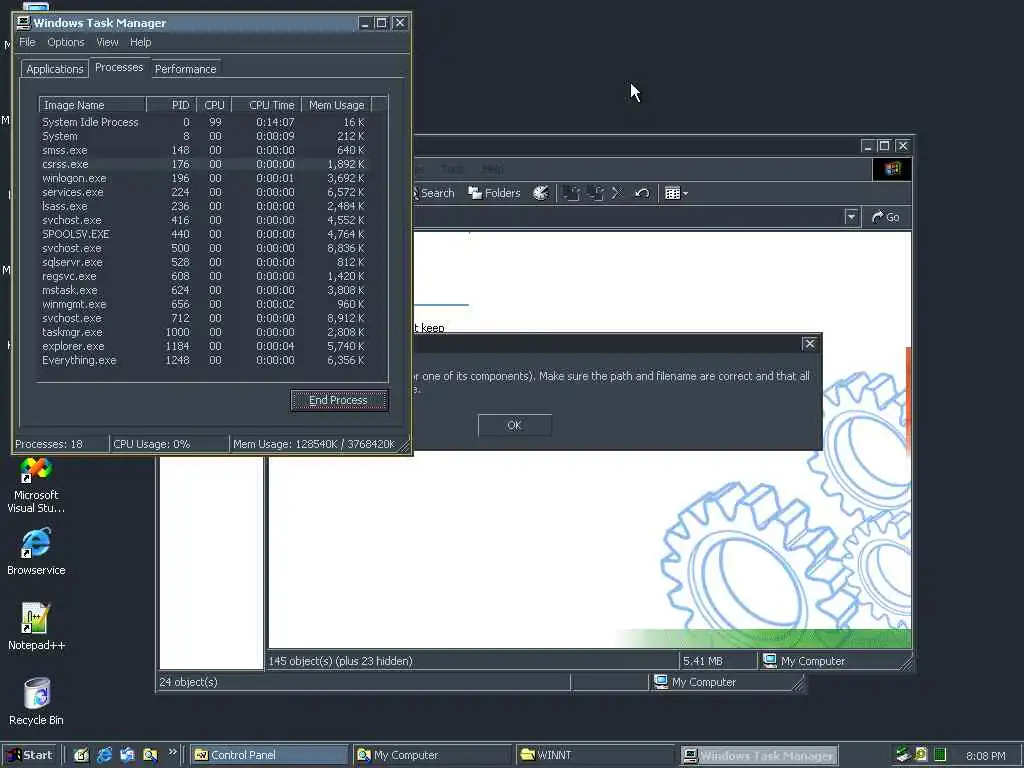Viewport: 1024px width, 768px height.
Task: Open the Help menu in Task Manager
Action: [x=140, y=42]
